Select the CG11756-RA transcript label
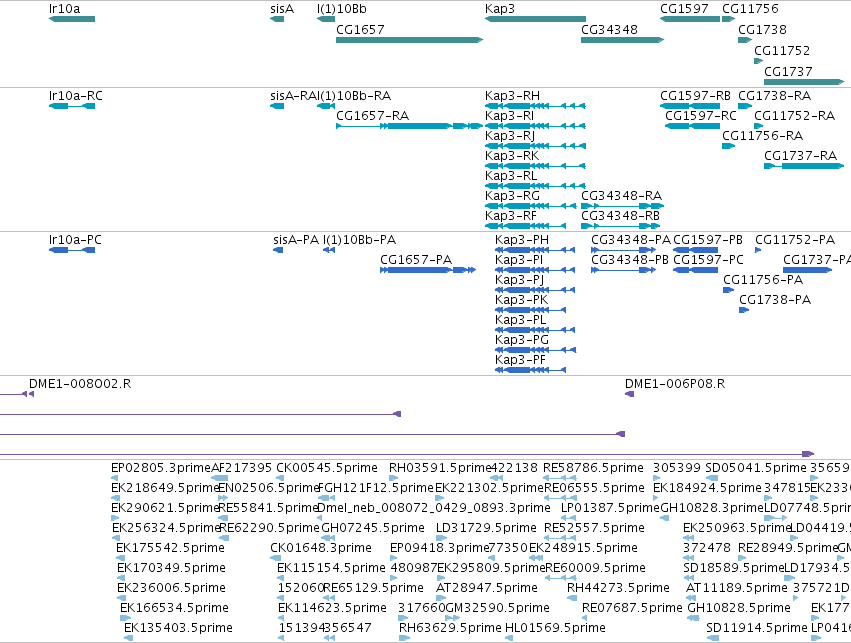Viewport: 851px width, 643px height. tap(762, 136)
